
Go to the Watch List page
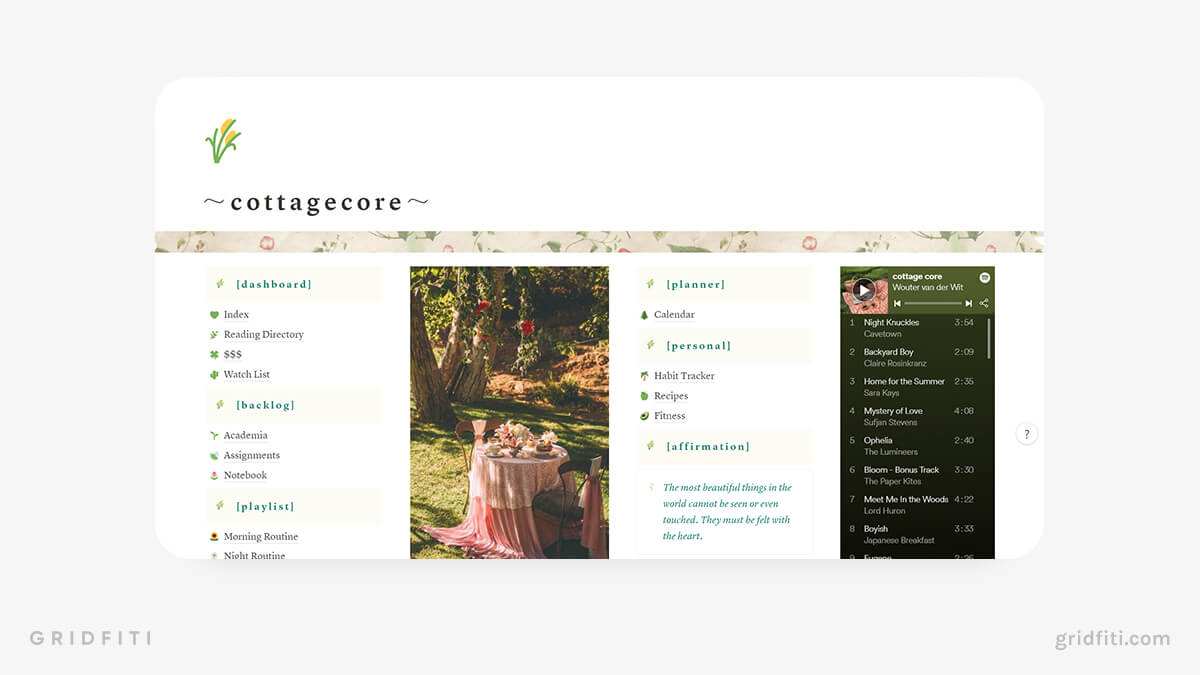(x=246, y=375)
